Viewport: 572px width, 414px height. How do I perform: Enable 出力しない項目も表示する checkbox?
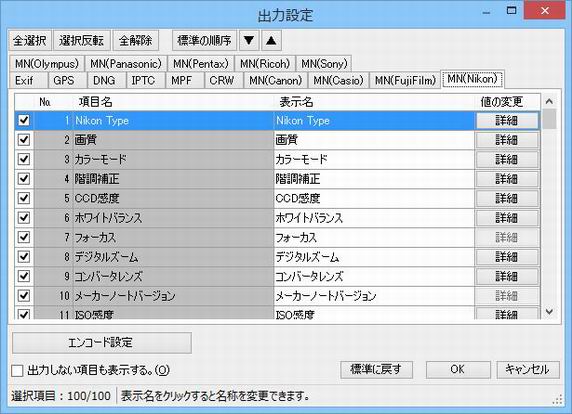point(17,371)
